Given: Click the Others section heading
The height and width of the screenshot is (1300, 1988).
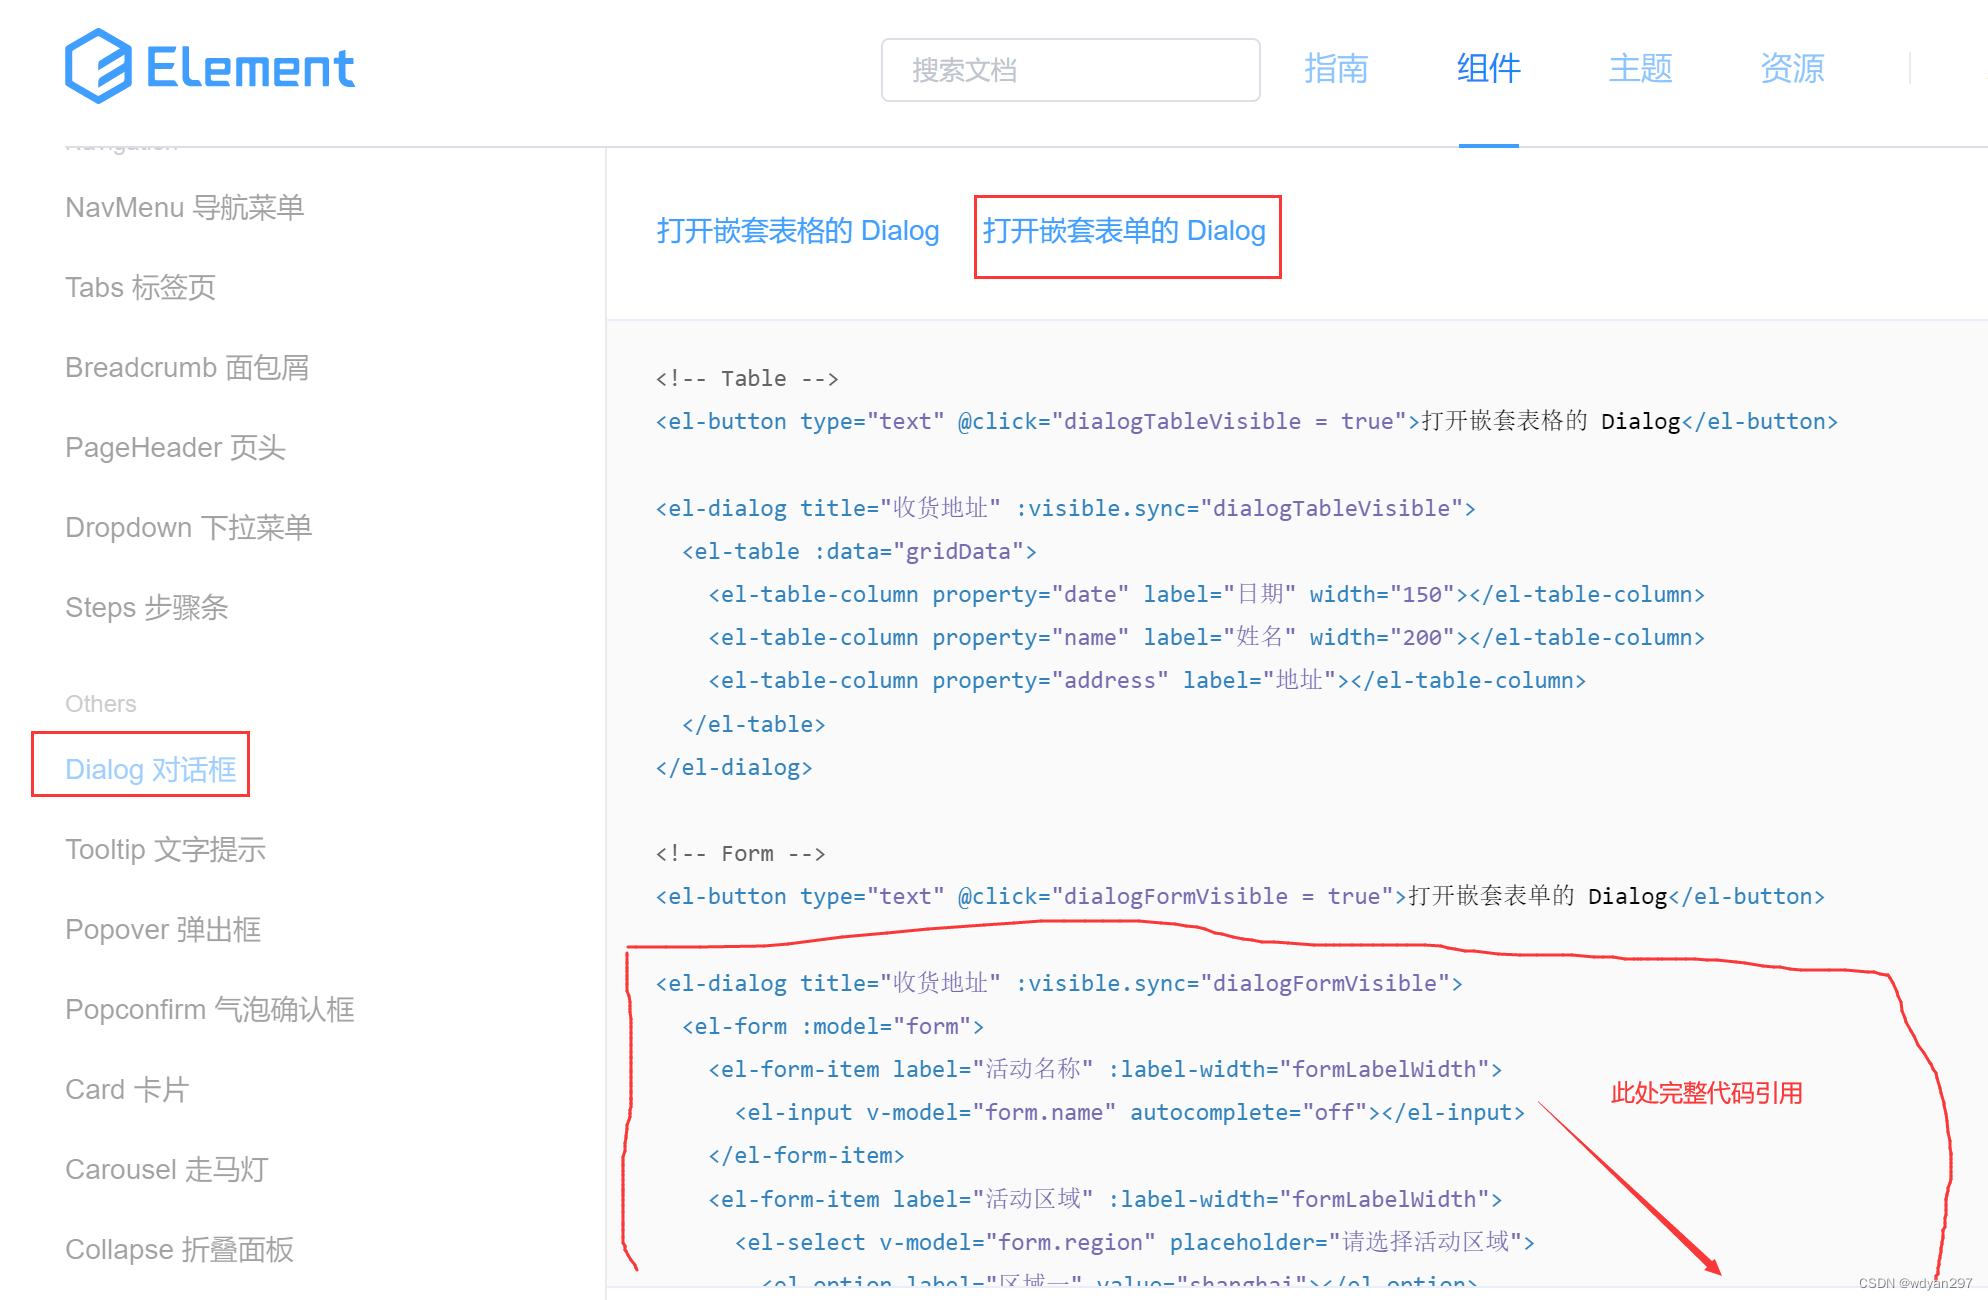Looking at the screenshot, I should click(x=101, y=703).
